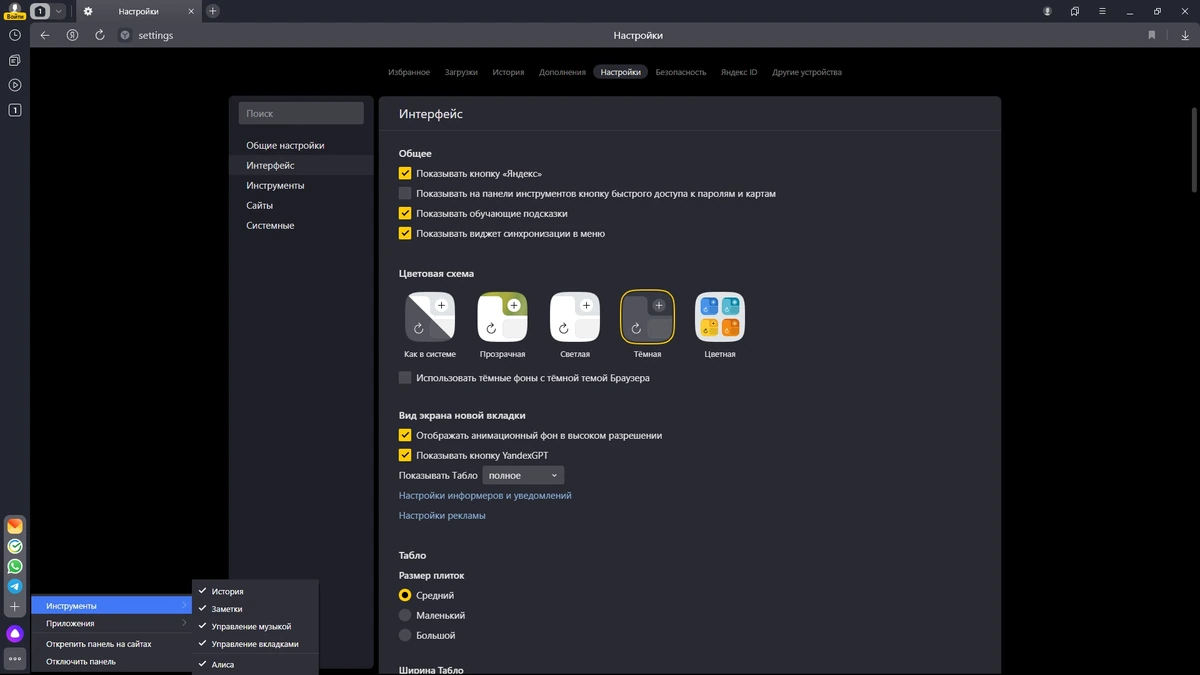The image size is (1200, 675).
Task: Reload the settings page
Action: [x=100, y=35]
